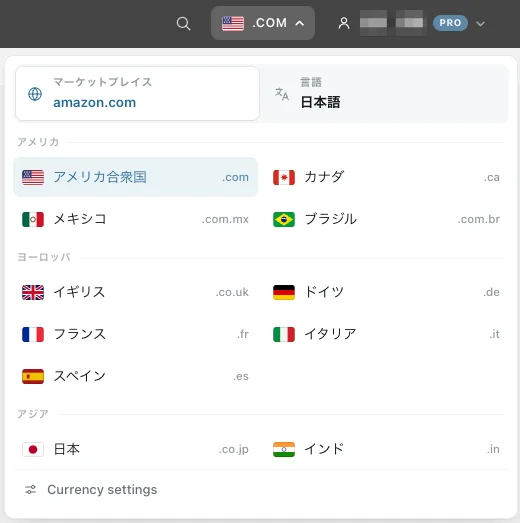
Task: Click the blurred account name
Action: tap(392, 23)
